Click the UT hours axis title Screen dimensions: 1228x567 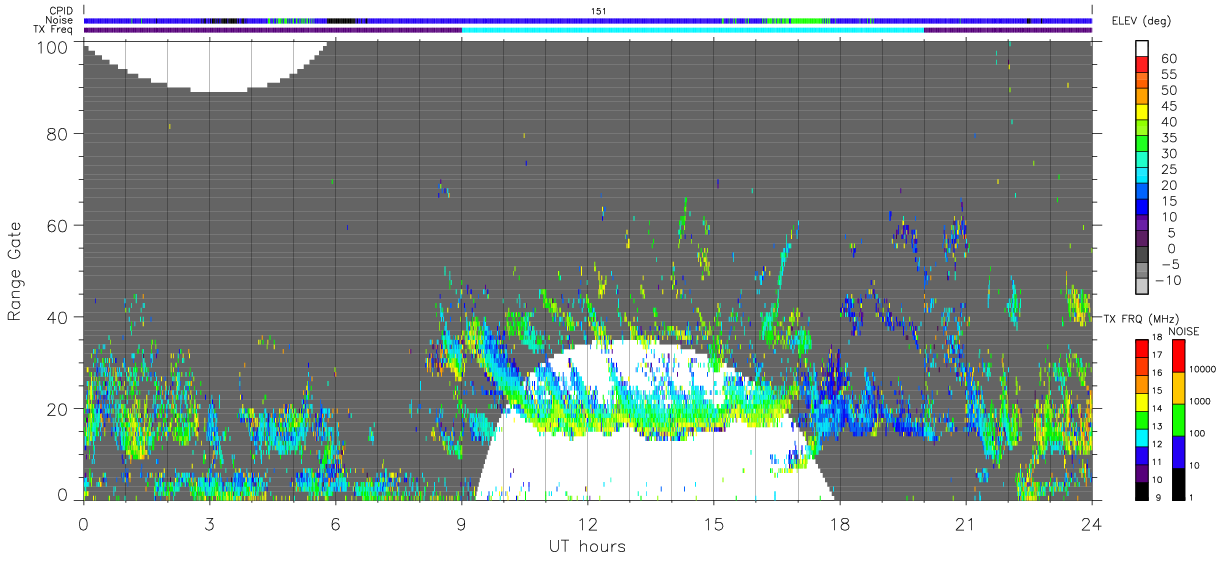coord(587,546)
